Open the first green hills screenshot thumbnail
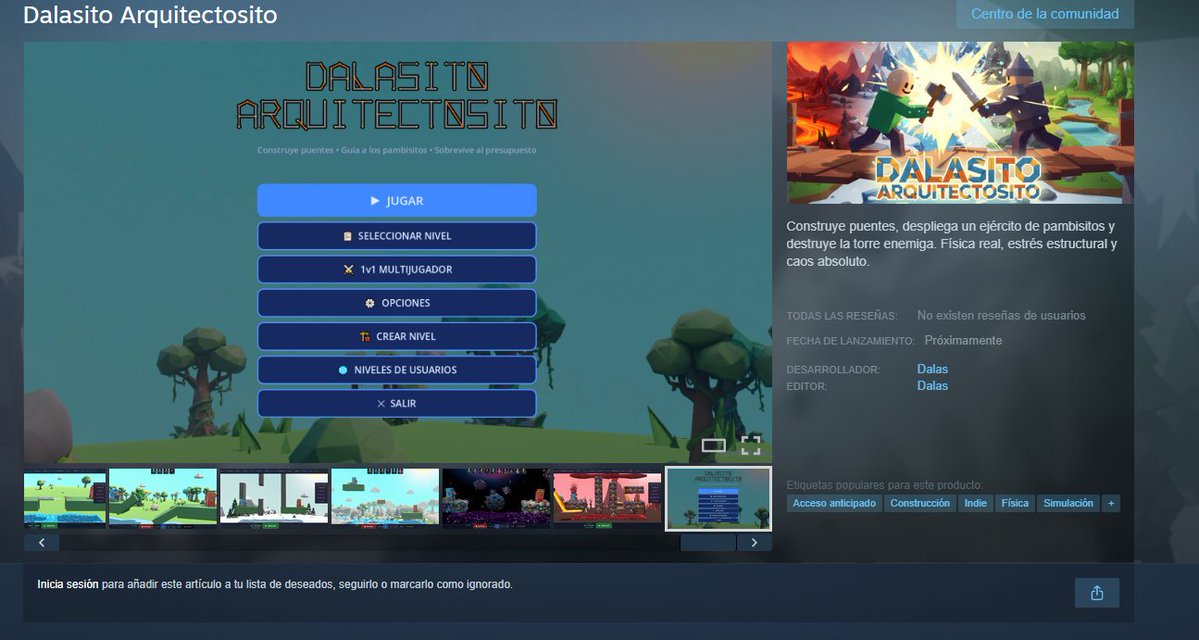Image resolution: width=1199 pixels, height=640 pixels. pyautogui.click(x=65, y=499)
